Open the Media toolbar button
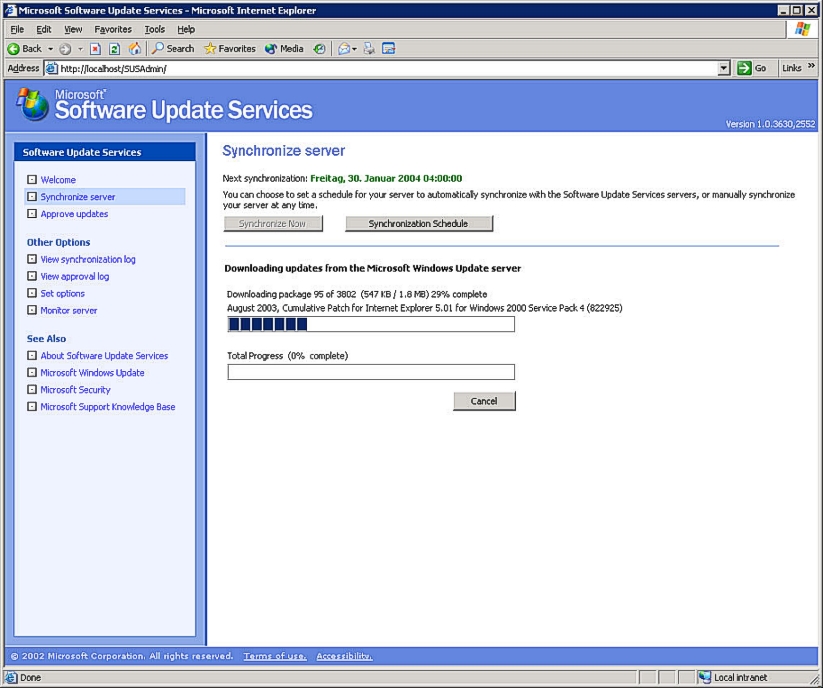 click(284, 49)
